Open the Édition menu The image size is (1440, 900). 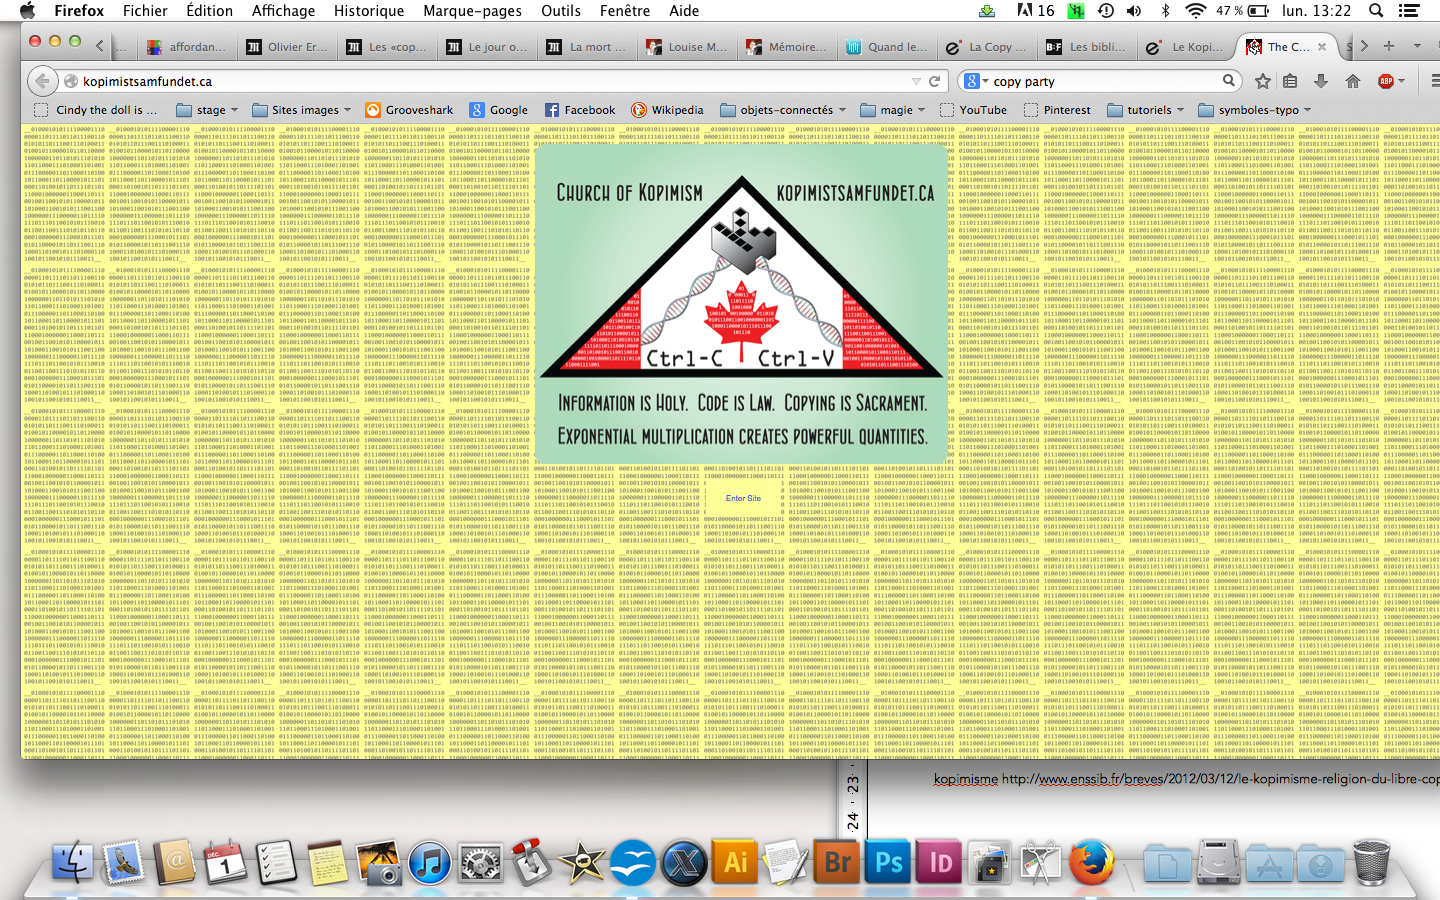tap(209, 11)
